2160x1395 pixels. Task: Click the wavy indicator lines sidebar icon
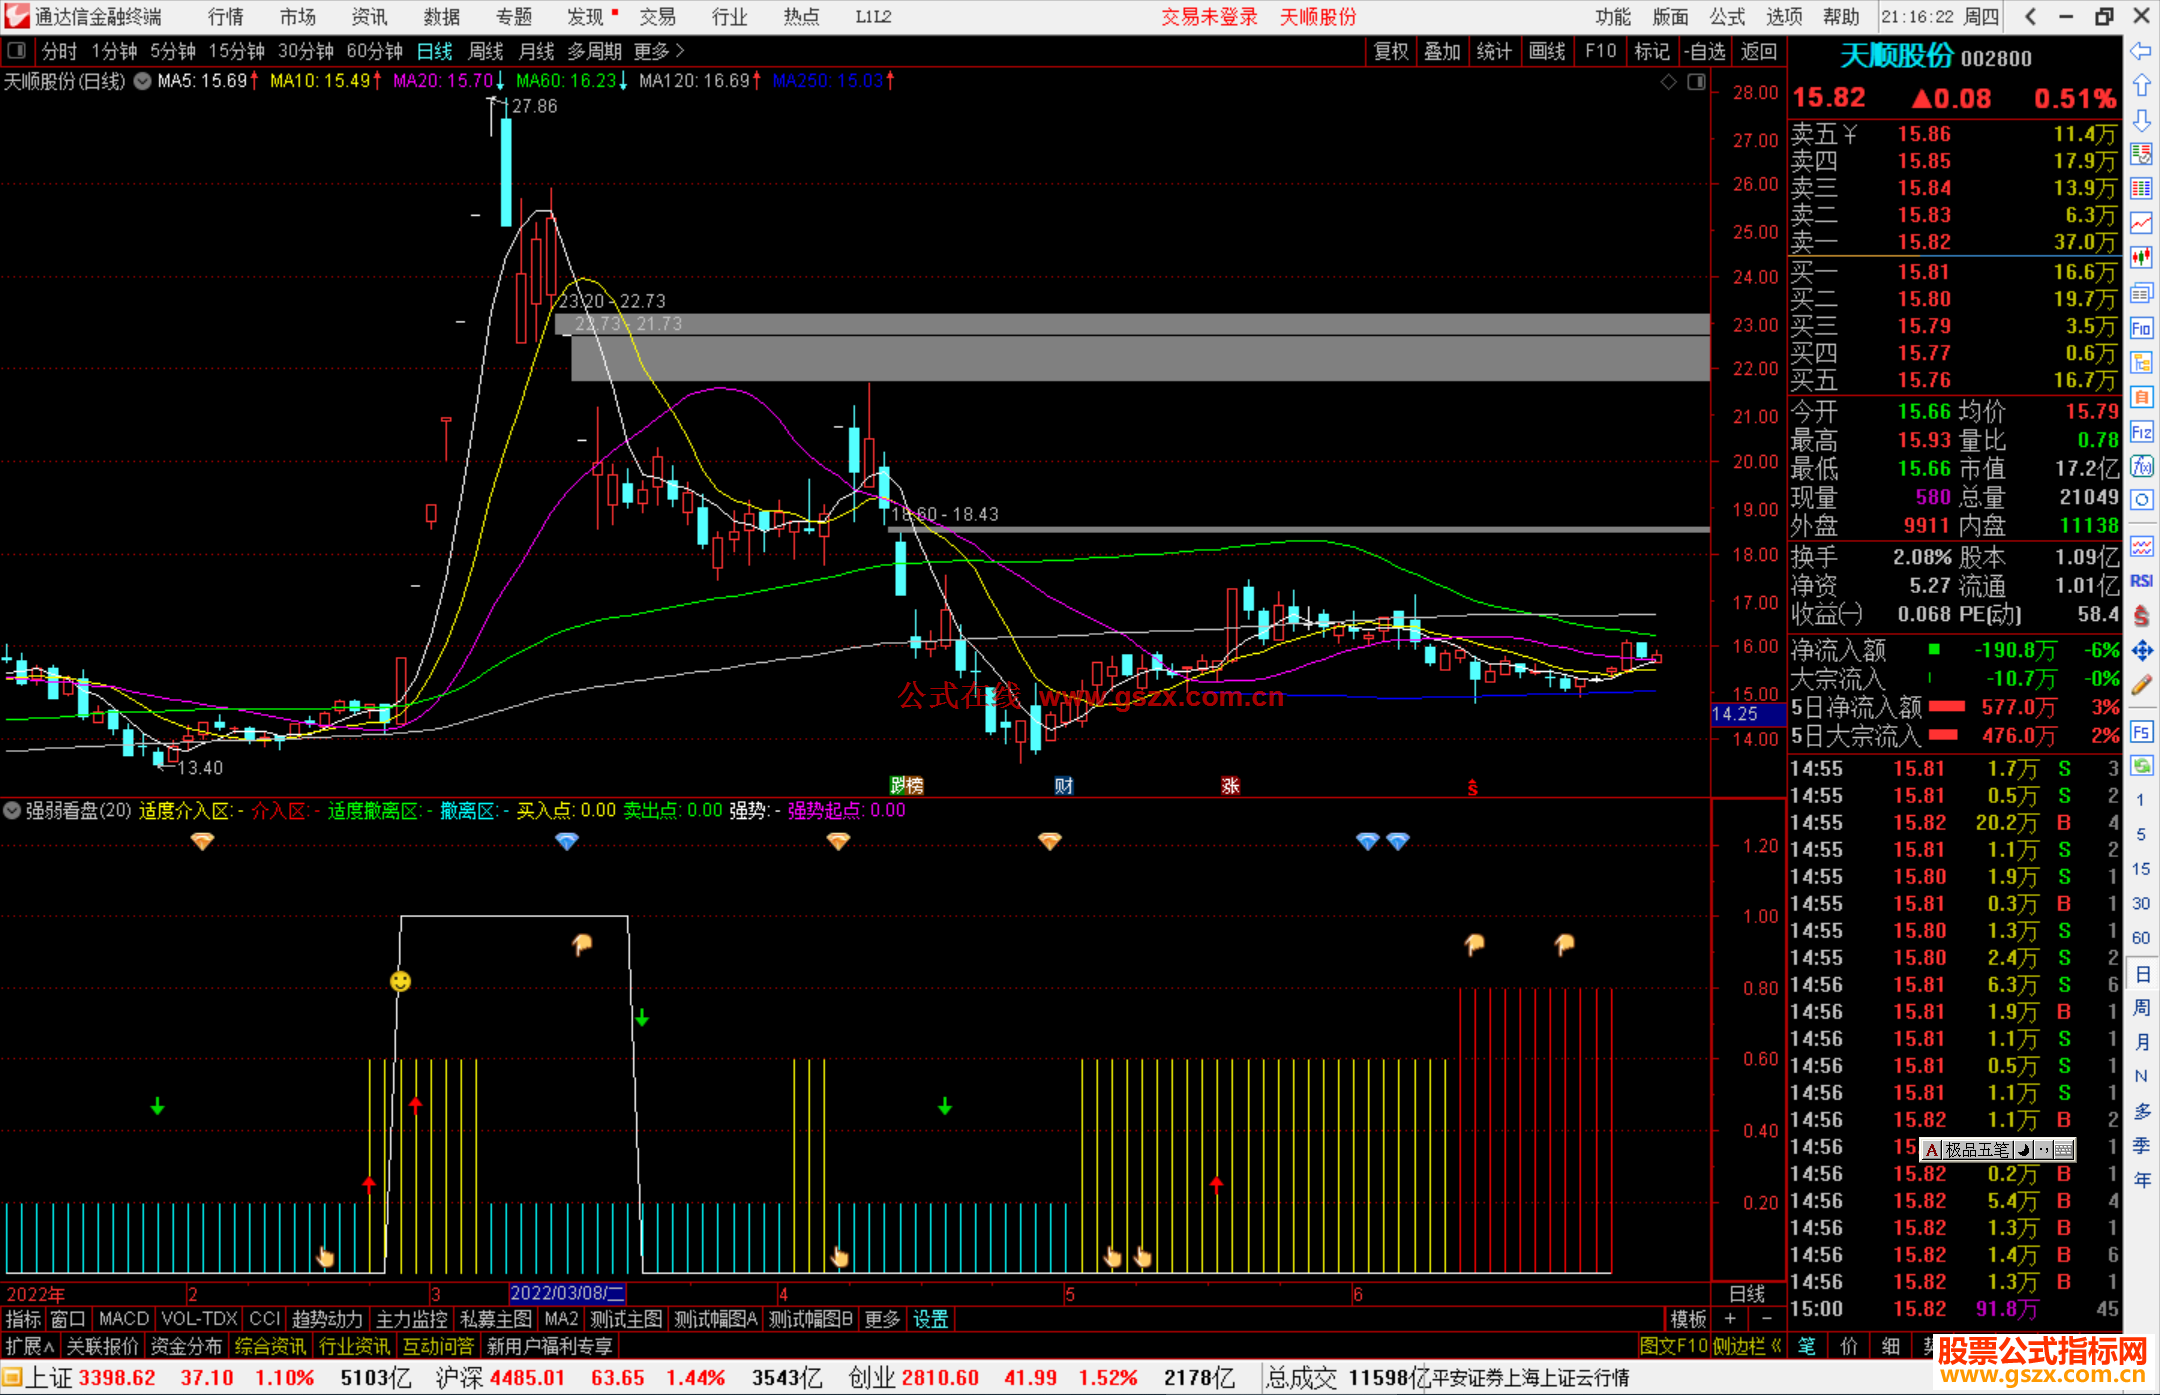(2141, 546)
